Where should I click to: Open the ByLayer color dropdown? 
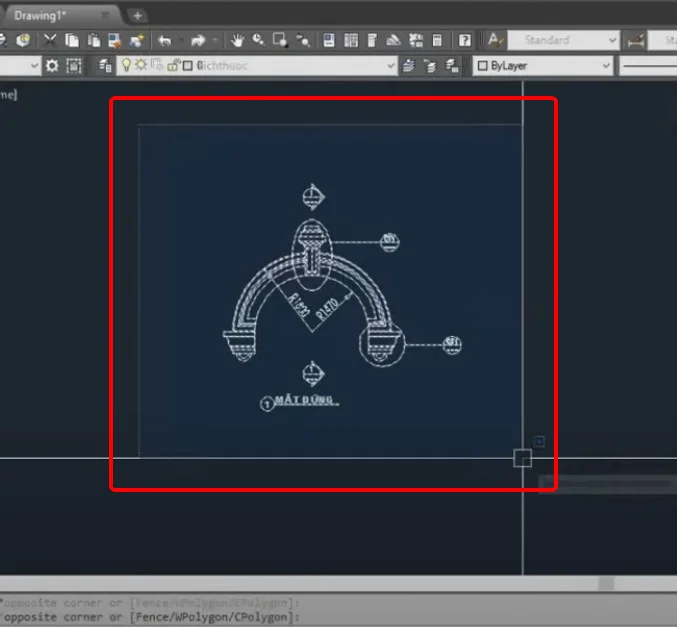pos(543,66)
